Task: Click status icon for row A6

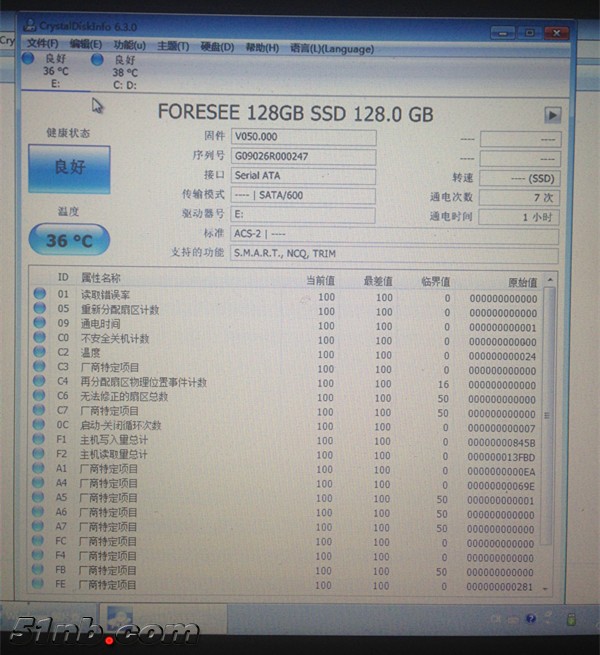Action: 38,512
